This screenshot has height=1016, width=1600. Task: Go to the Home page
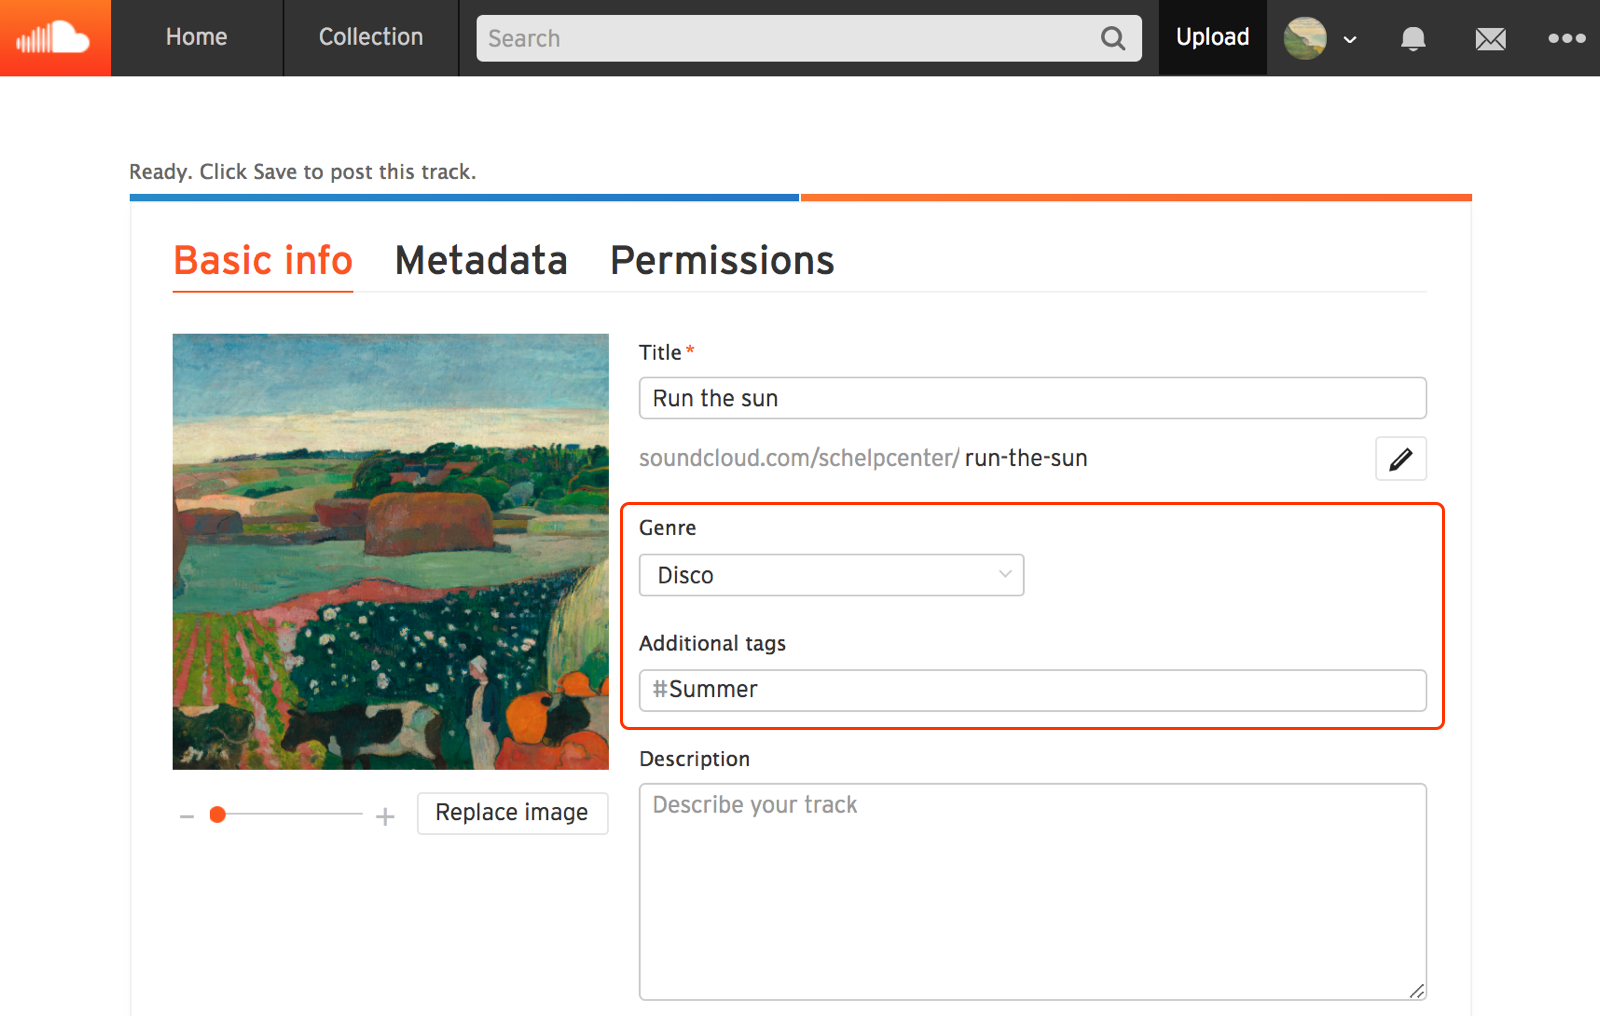coord(196,37)
